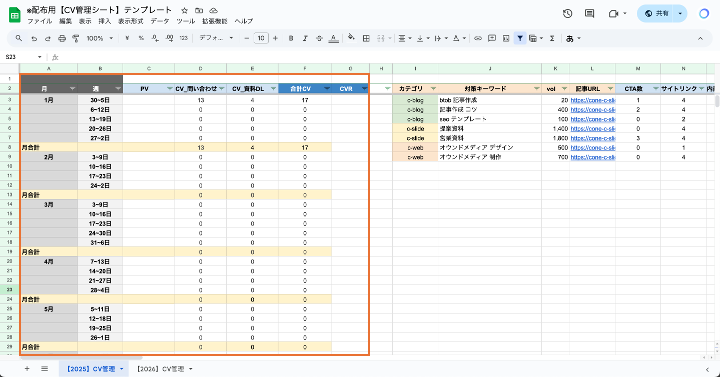Viewport: 720px width, 377px height.
Task: Open the borders tool
Action: tap(366, 39)
